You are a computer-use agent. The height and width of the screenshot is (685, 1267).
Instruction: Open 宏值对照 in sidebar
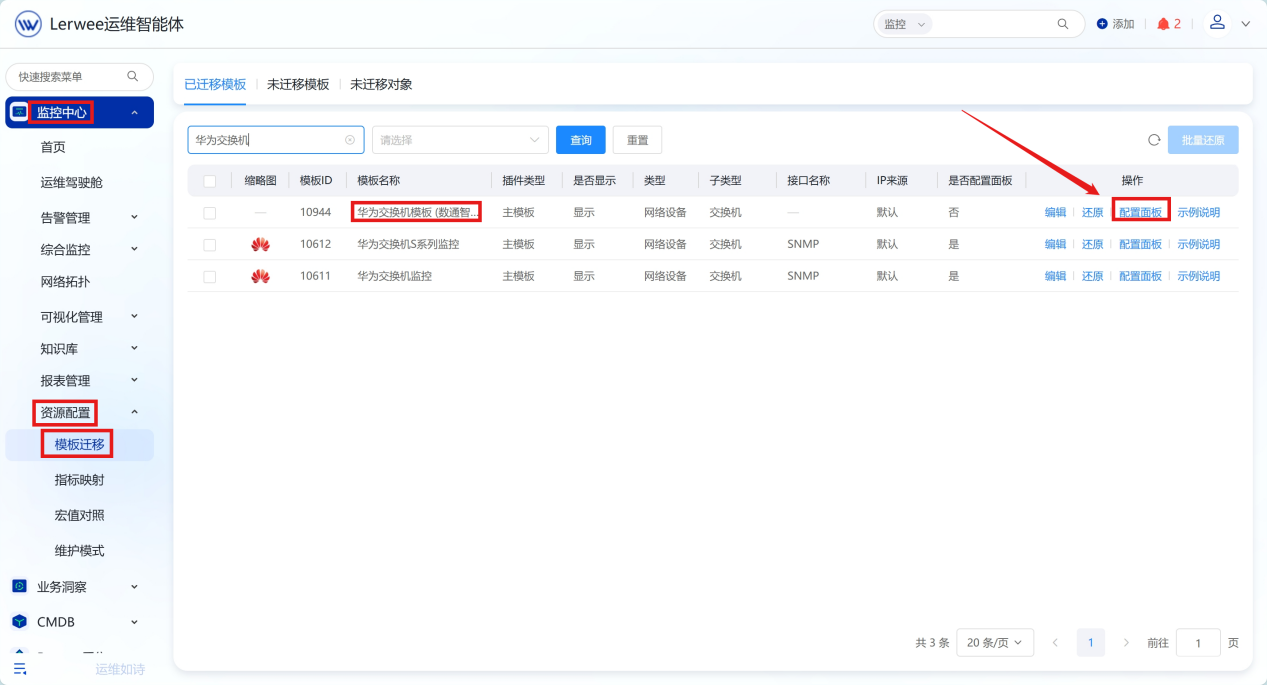click(x=79, y=515)
